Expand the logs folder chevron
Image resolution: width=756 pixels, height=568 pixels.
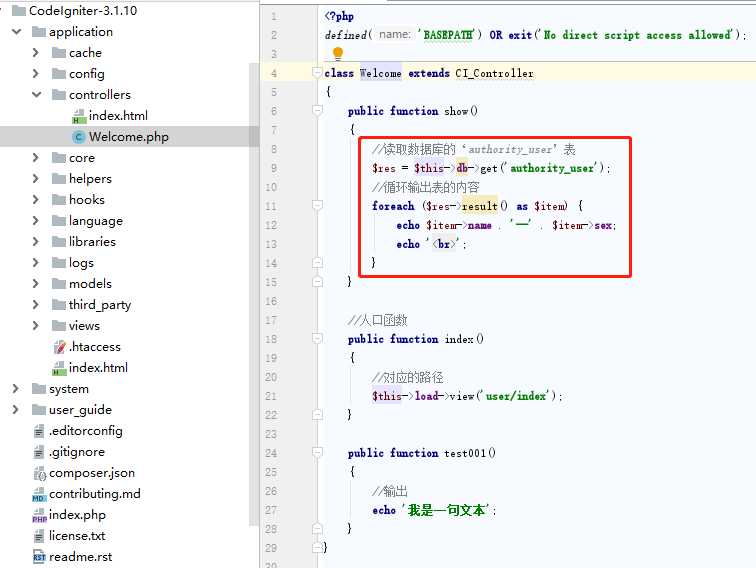point(36,263)
